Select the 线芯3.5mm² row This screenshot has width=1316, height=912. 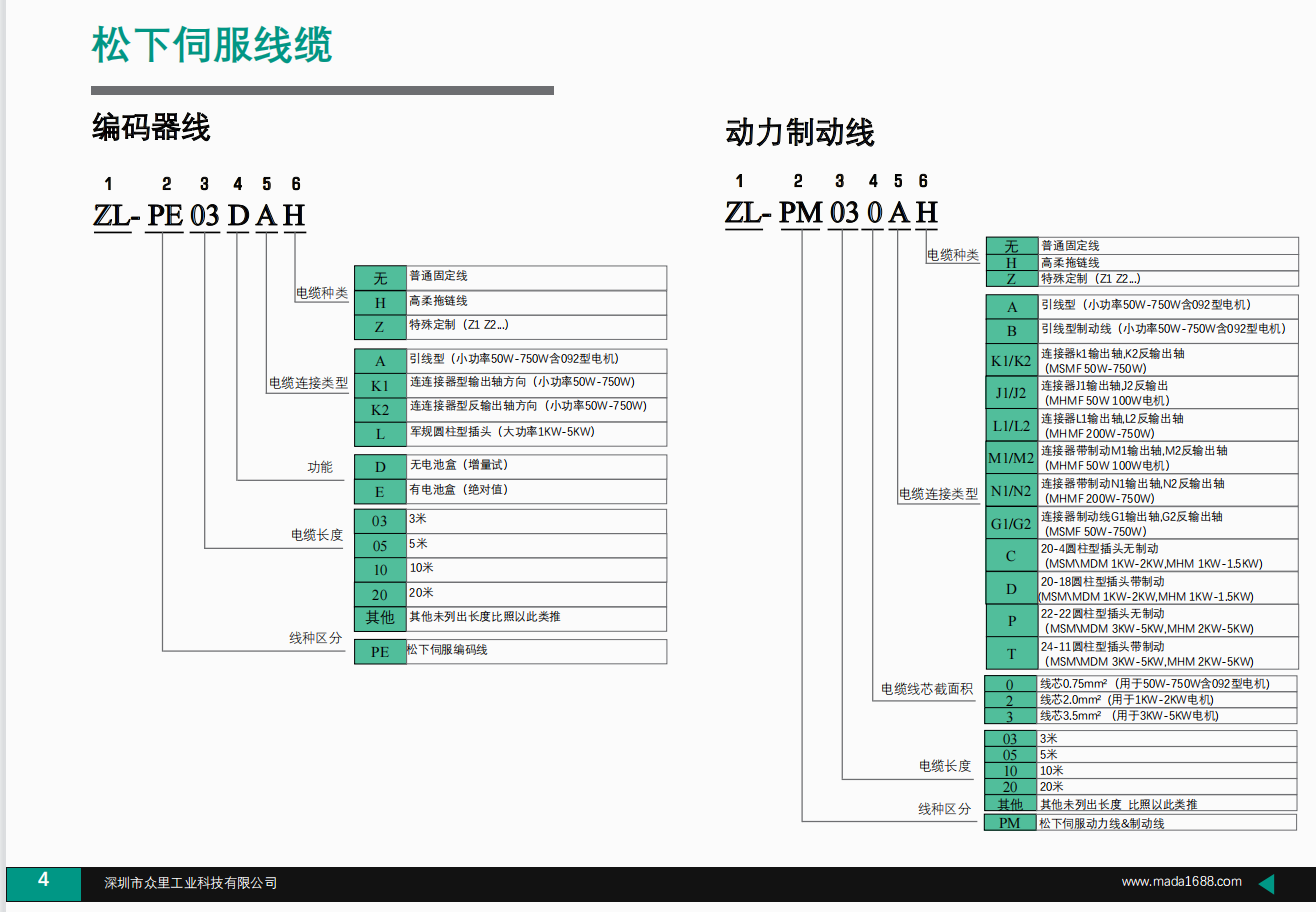1142,716
